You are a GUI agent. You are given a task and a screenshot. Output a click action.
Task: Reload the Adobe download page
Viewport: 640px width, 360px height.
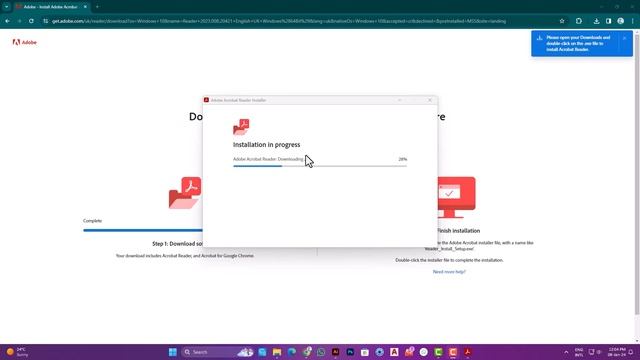tap(31, 21)
